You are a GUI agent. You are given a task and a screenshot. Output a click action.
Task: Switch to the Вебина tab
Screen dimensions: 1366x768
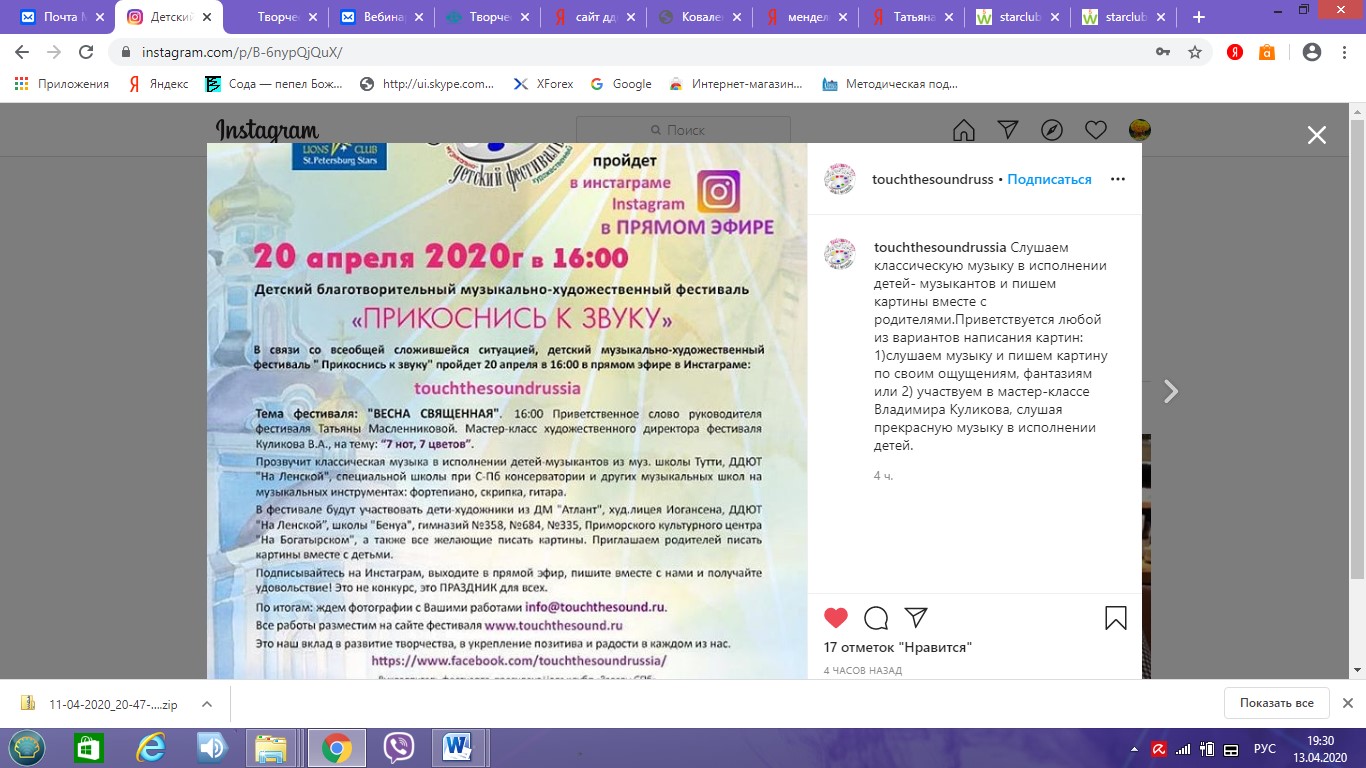tap(383, 17)
